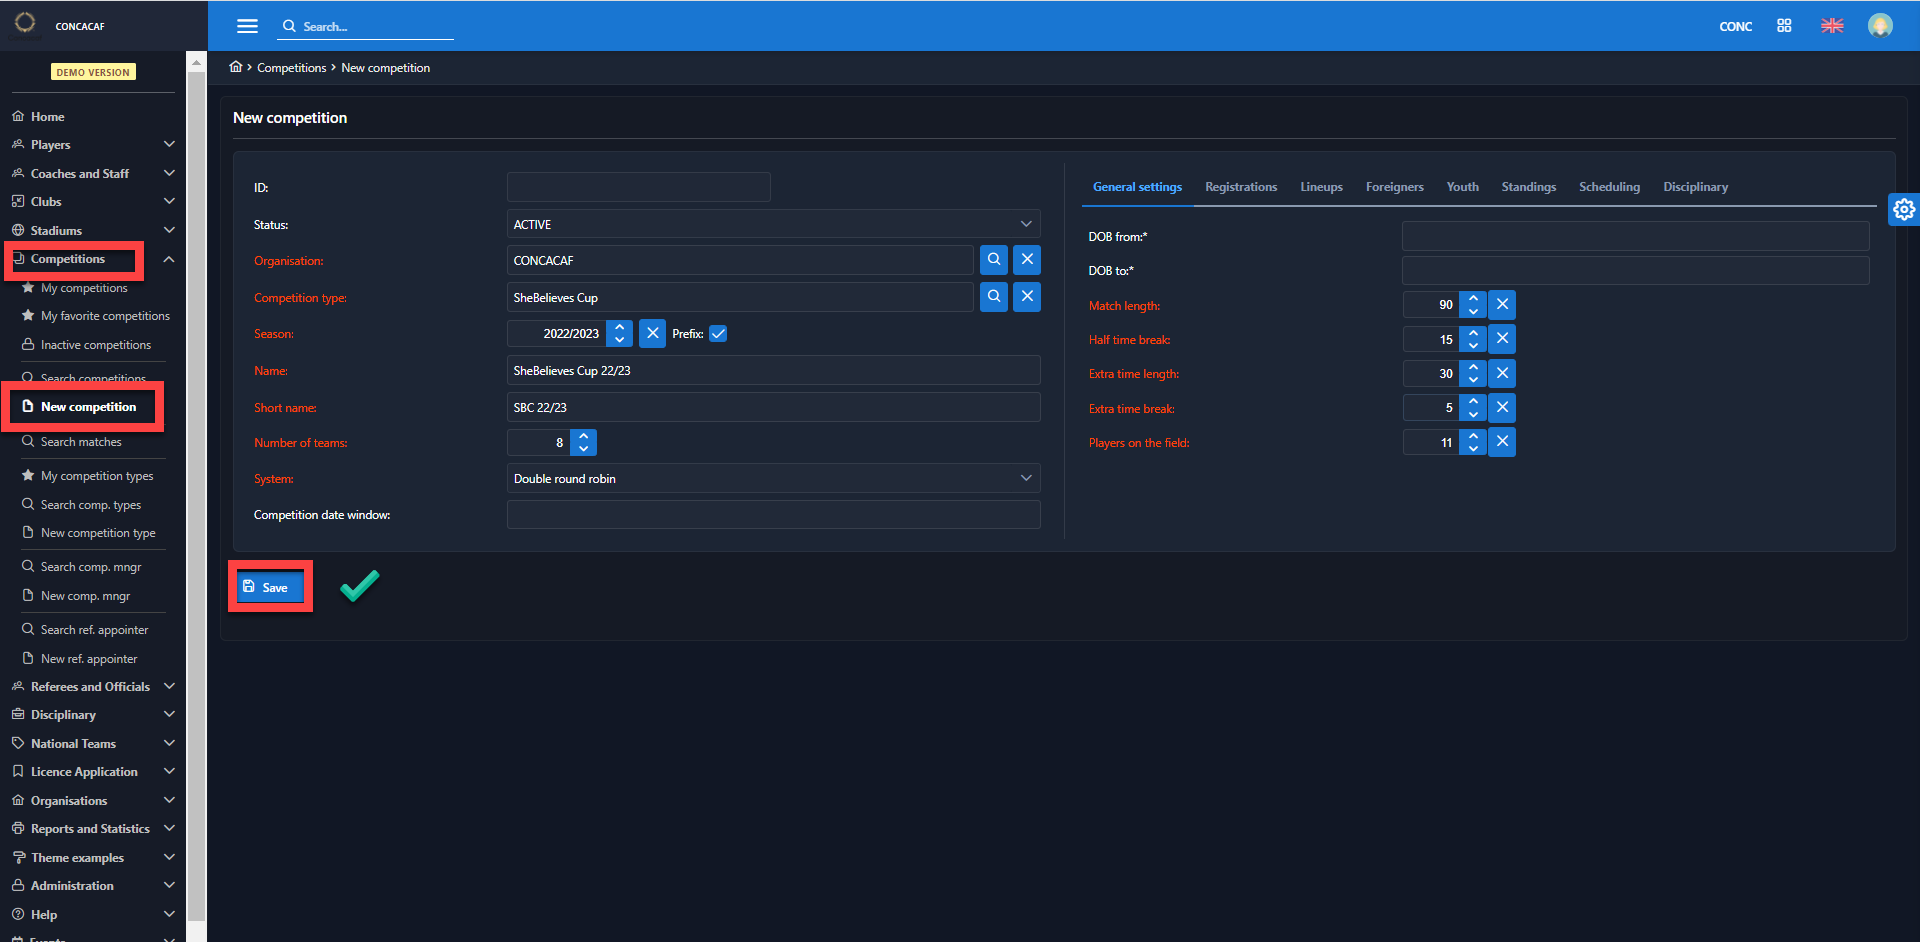1920x942 pixels.
Task: Click the DOB to input field
Action: [x=1635, y=270]
